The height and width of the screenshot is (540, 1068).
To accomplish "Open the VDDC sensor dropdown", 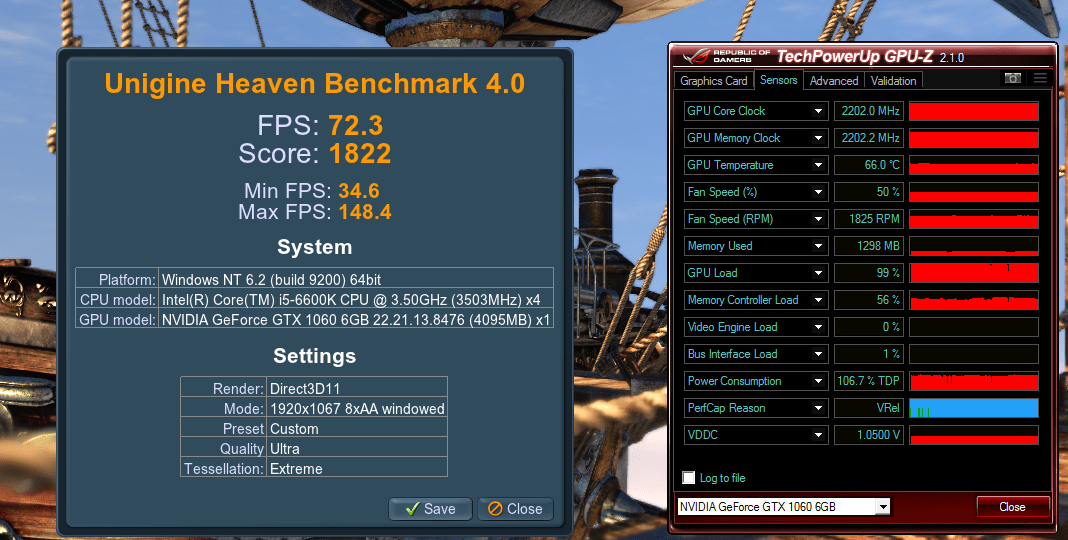I will pos(819,435).
